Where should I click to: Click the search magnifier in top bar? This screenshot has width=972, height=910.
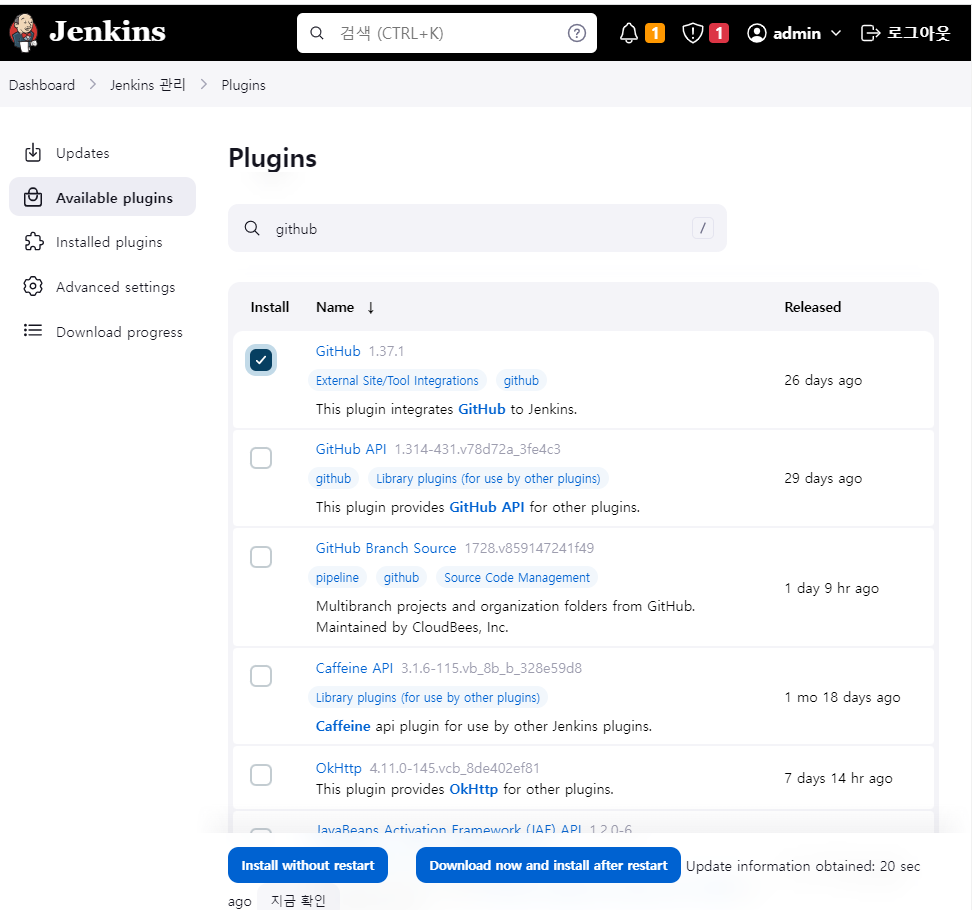coord(317,33)
